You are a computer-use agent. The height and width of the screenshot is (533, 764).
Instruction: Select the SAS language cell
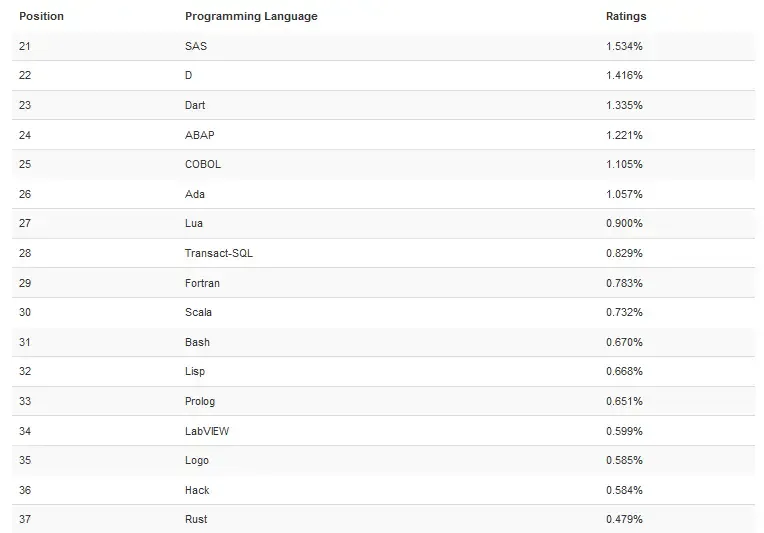click(x=196, y=46)
